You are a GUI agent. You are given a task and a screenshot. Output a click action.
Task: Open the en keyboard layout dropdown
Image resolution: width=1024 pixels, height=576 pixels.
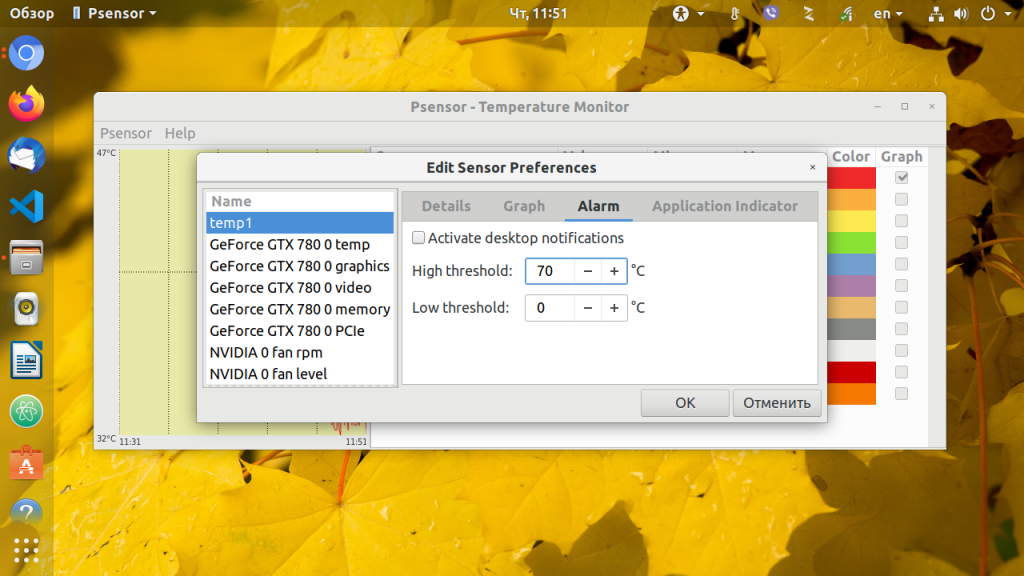(888, 13)
